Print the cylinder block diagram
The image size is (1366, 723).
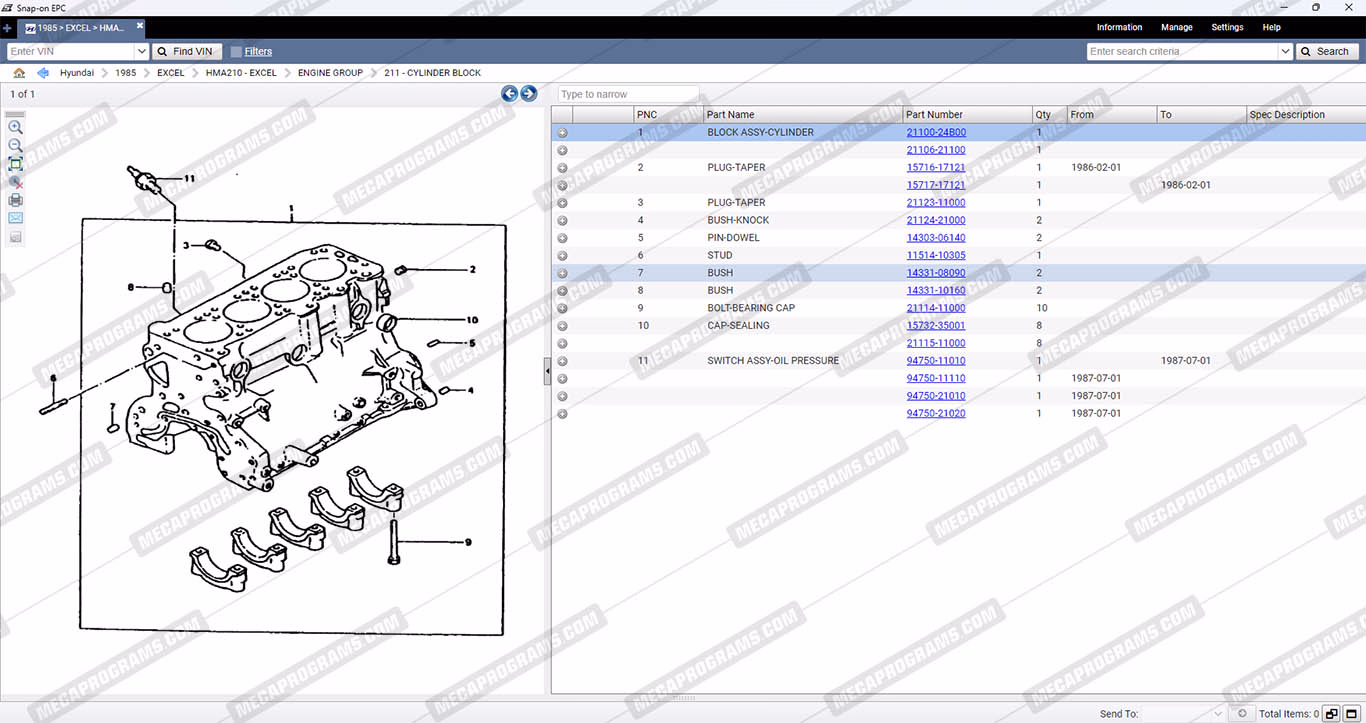click(x=15, y=200)
